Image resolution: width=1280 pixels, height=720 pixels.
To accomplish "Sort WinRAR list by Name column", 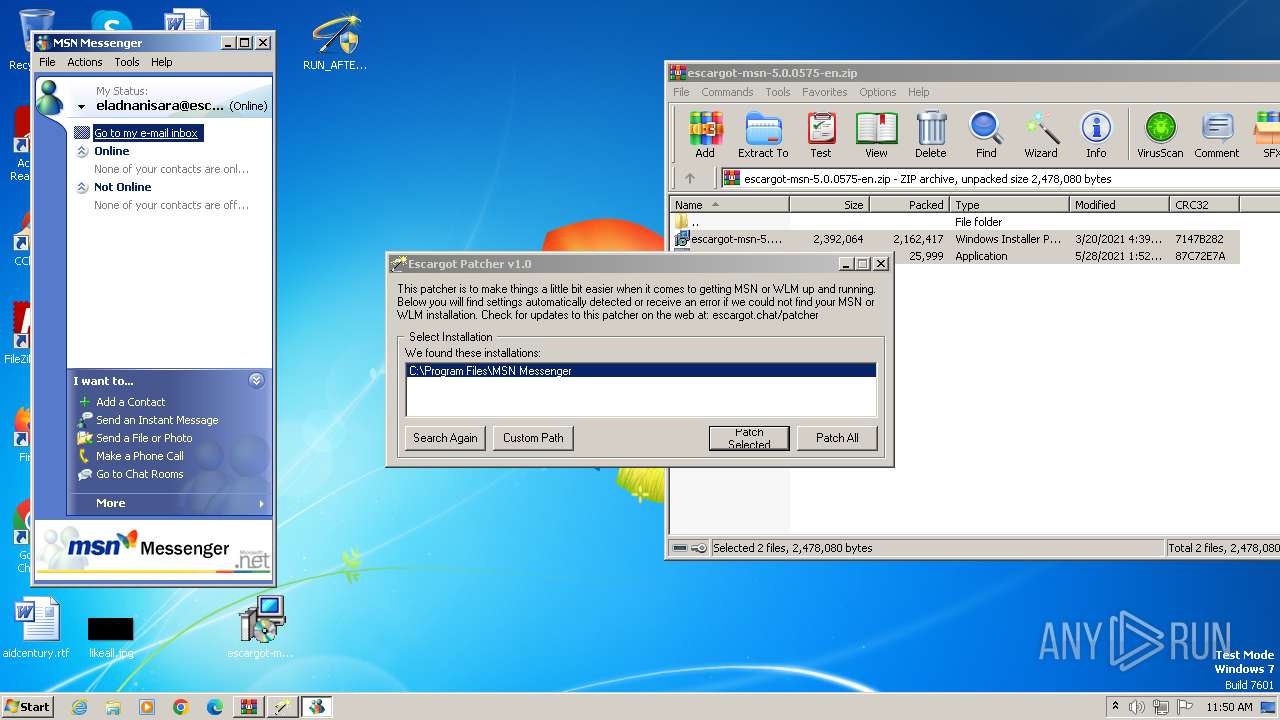I will tap(729, 205).
